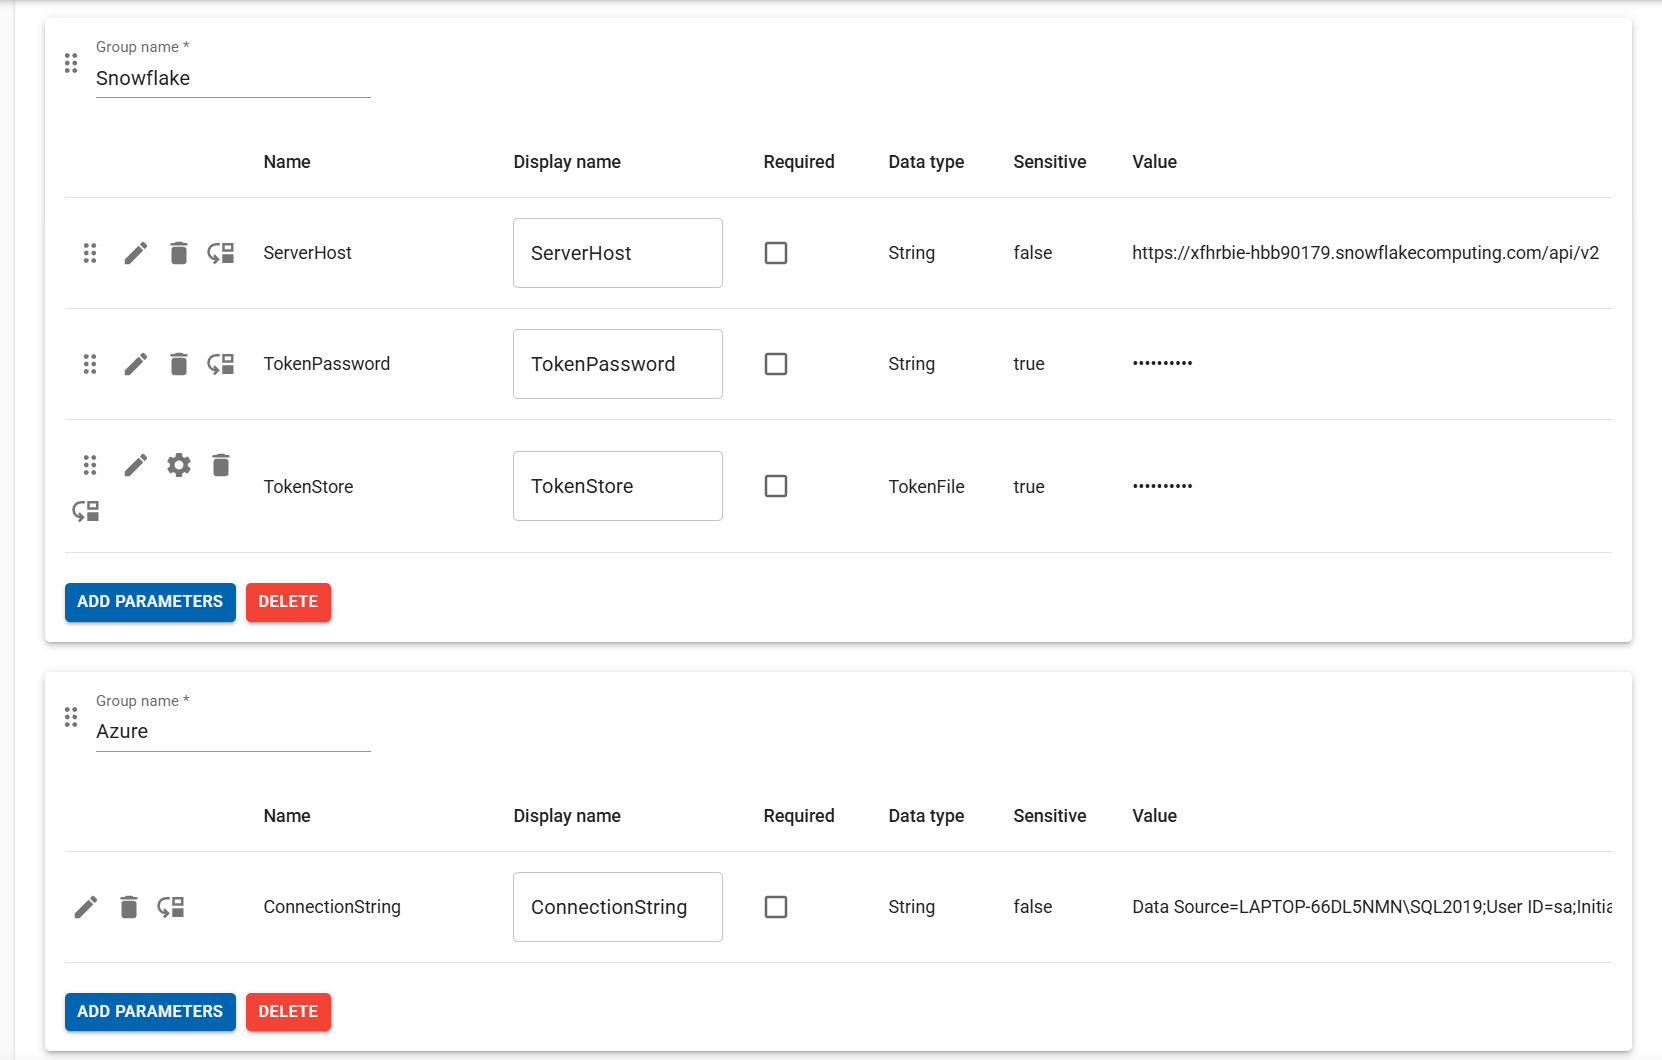Screen dimensions: 1662x1060
Task: Click the Snowflake group name field
Action: click(x=232, y=78)
